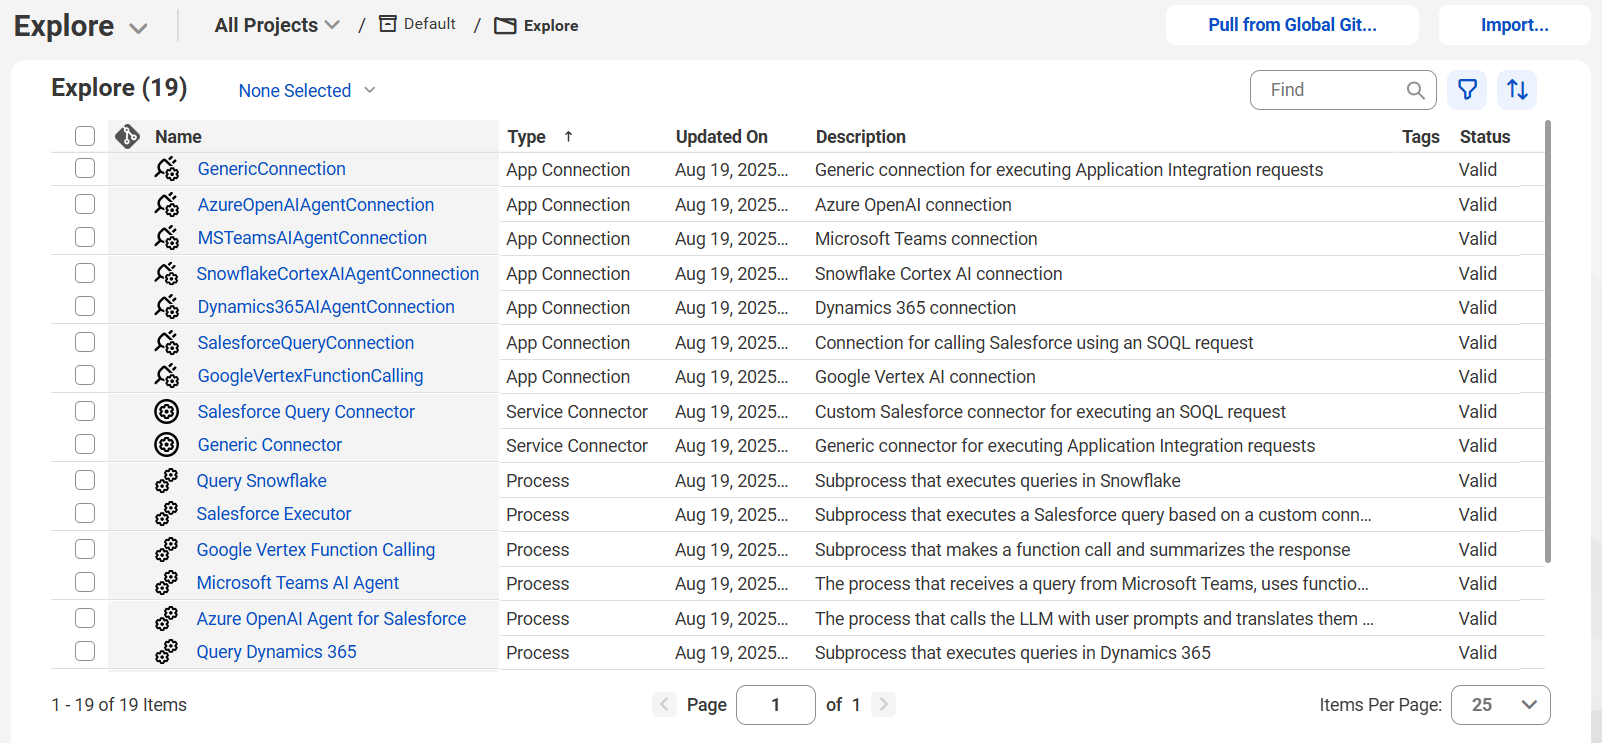Click the MSTeamsAIAgentConnection row icon
Image resolution: width=1602 pixels, height=743 pixels.
pos(167,238)
